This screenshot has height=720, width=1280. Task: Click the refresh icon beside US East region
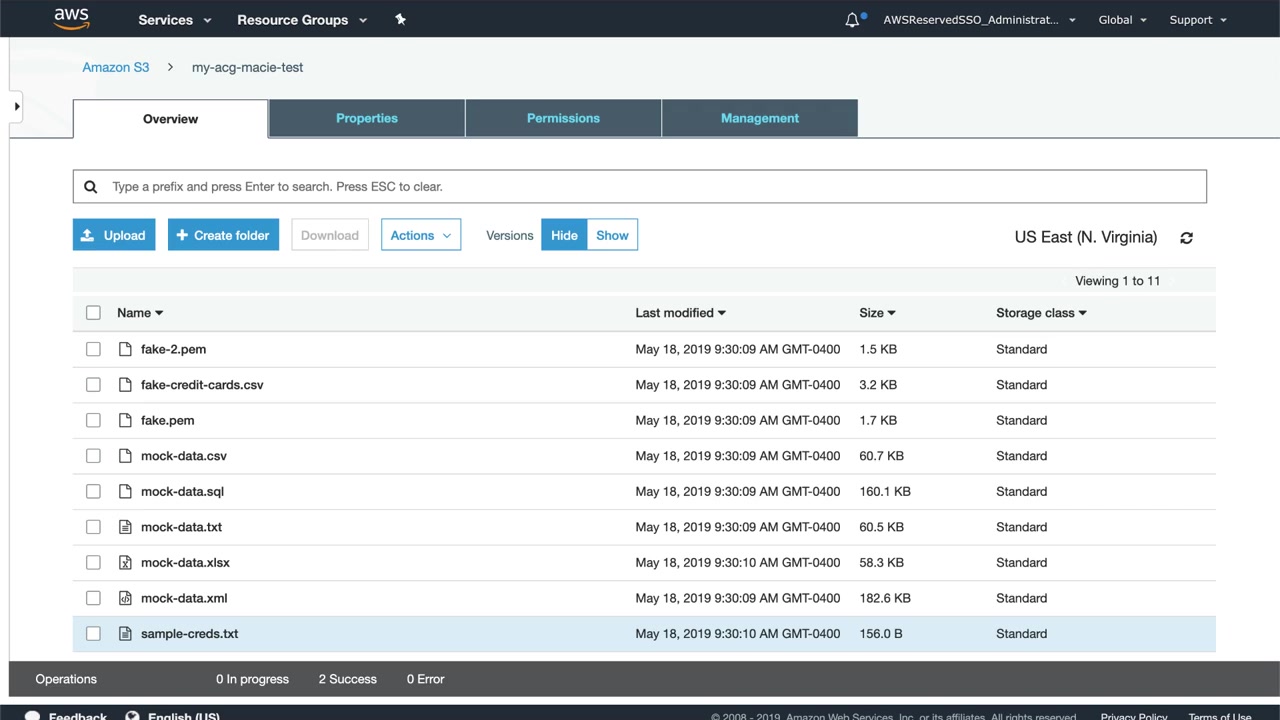click(1186, 238)
